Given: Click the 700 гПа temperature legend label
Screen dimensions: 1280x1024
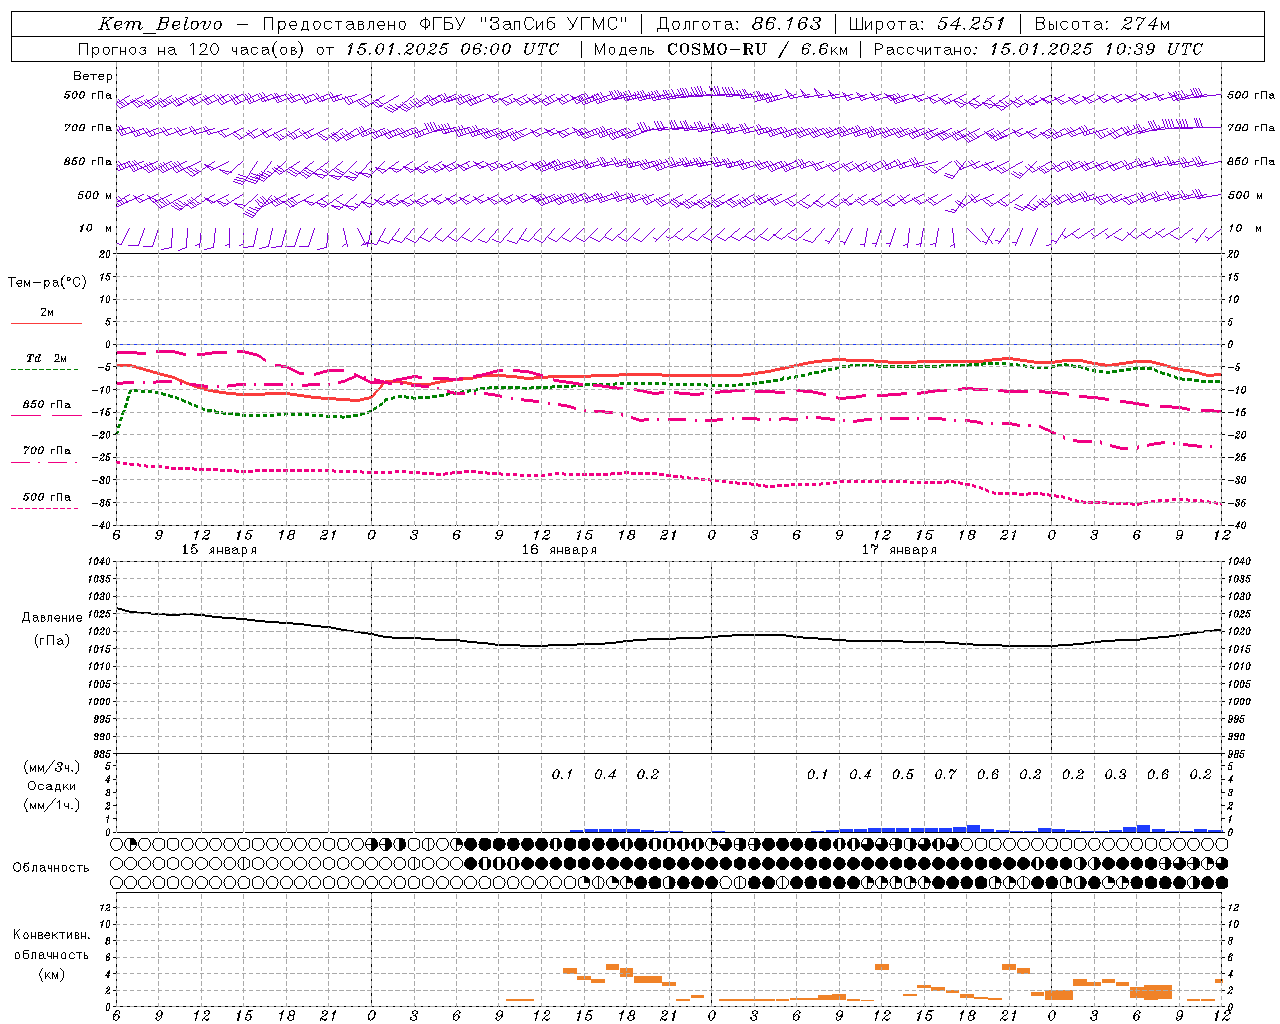Looking at the screenshot, I should [x=47, y=451].
